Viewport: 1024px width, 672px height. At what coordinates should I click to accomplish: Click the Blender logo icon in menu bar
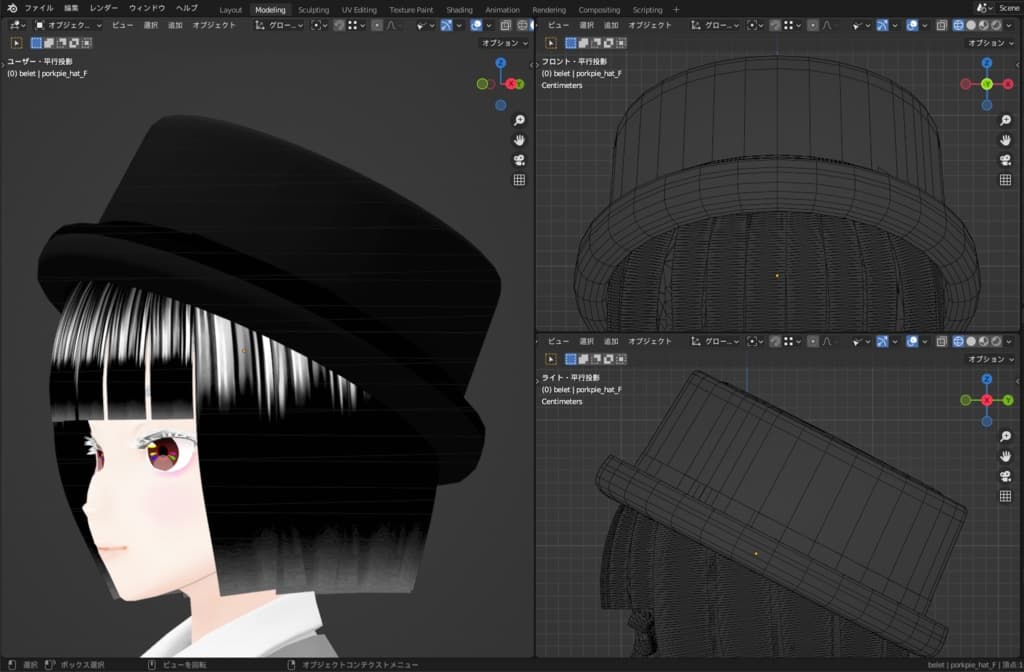pos(11,8)
